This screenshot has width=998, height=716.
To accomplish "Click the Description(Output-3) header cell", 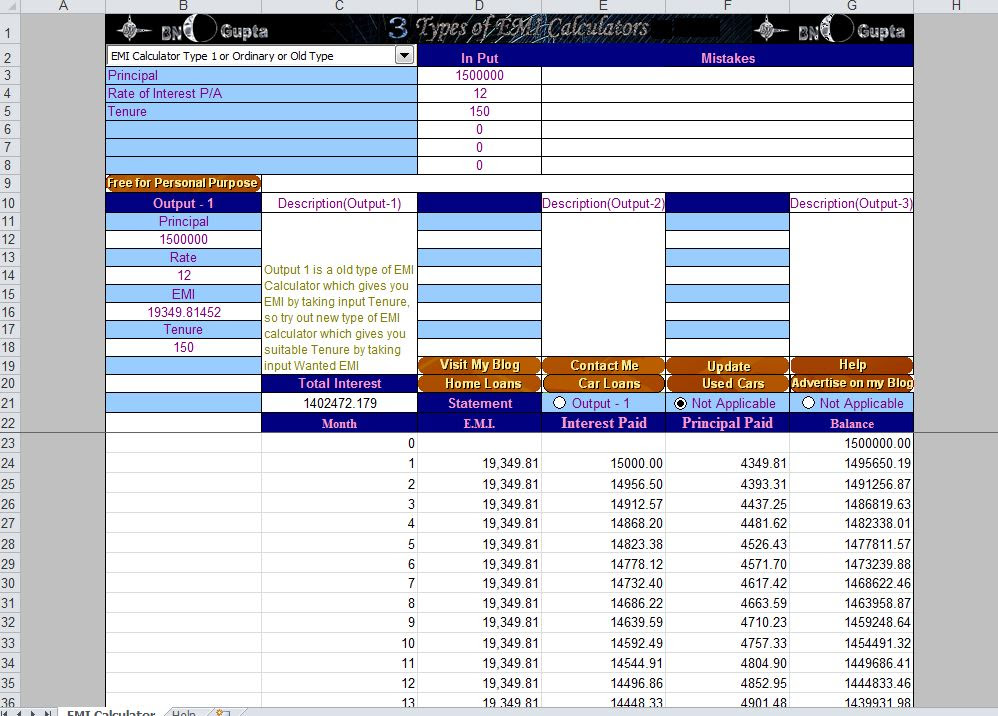I will pos(852,204).
